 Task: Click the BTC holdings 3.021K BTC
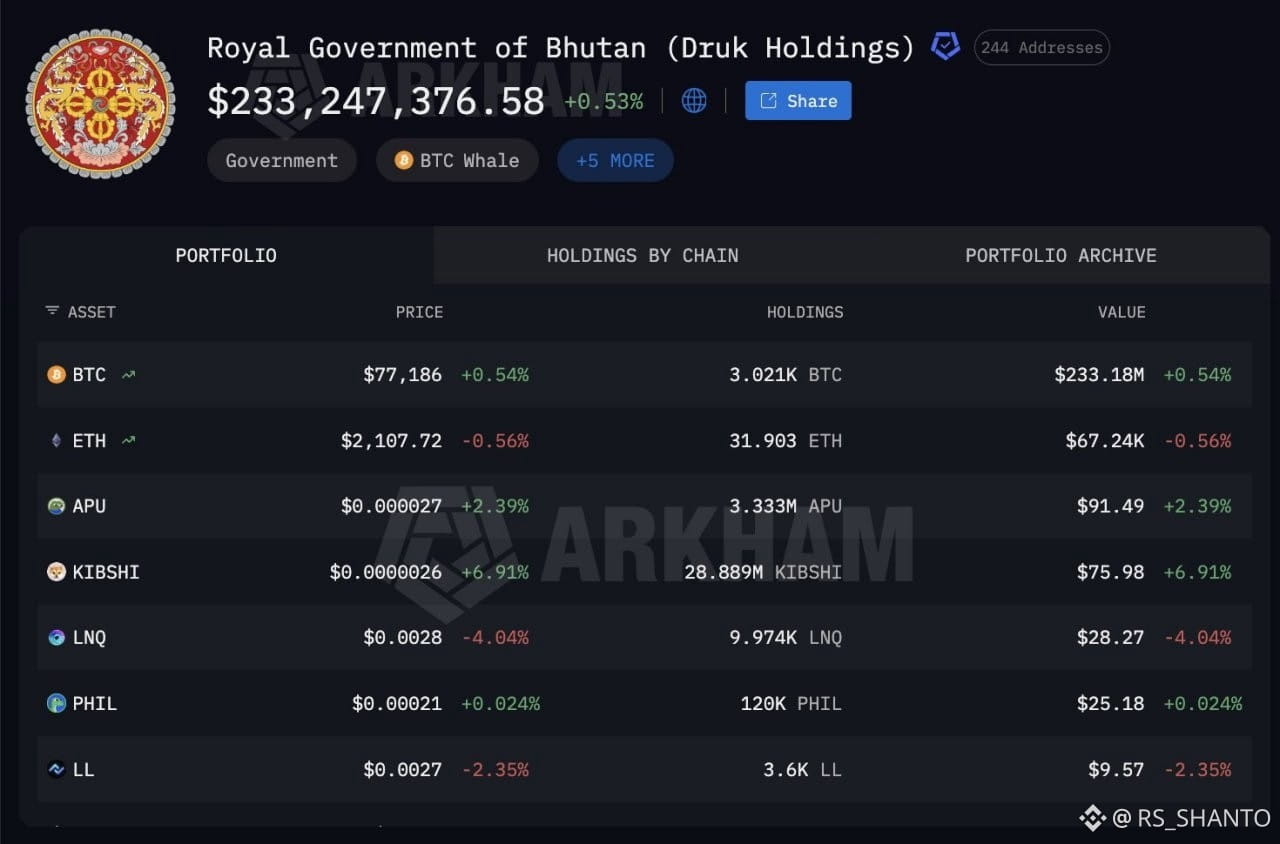[x=786, y=375]
